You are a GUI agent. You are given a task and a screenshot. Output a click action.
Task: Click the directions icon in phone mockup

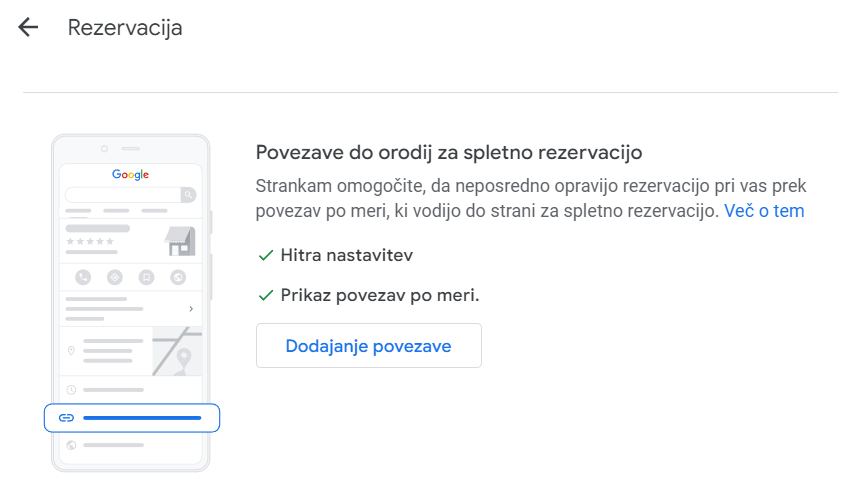[115, 277]
